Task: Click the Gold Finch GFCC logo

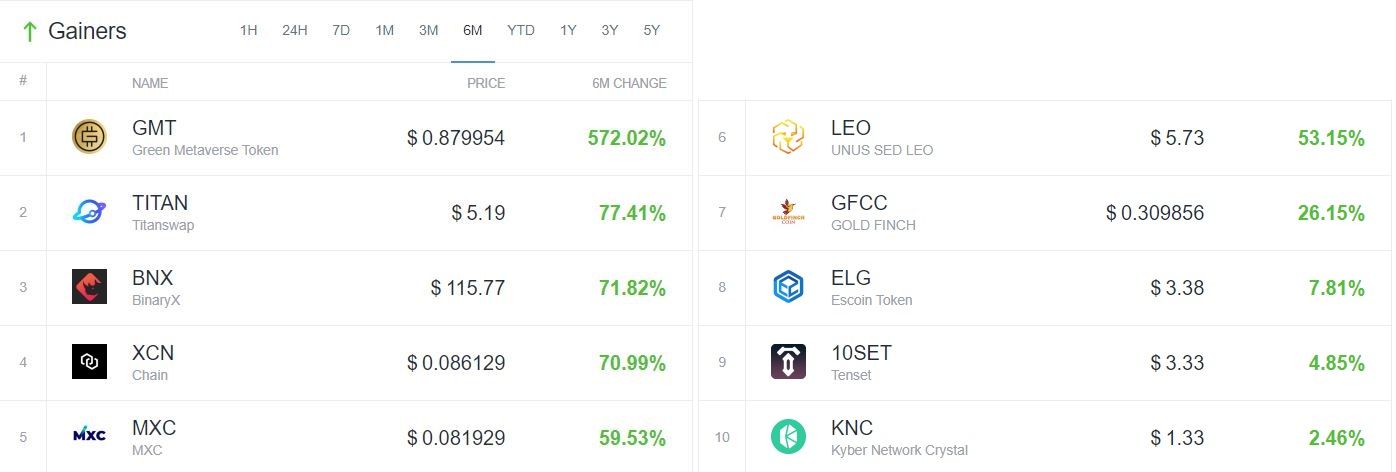Action: tap(788, 212)
